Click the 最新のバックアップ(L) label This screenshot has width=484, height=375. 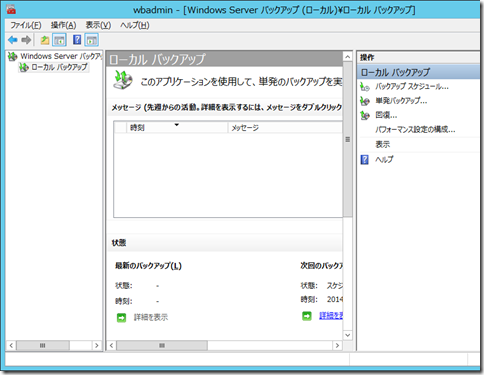pyautogui.click(x=148, y=266)
